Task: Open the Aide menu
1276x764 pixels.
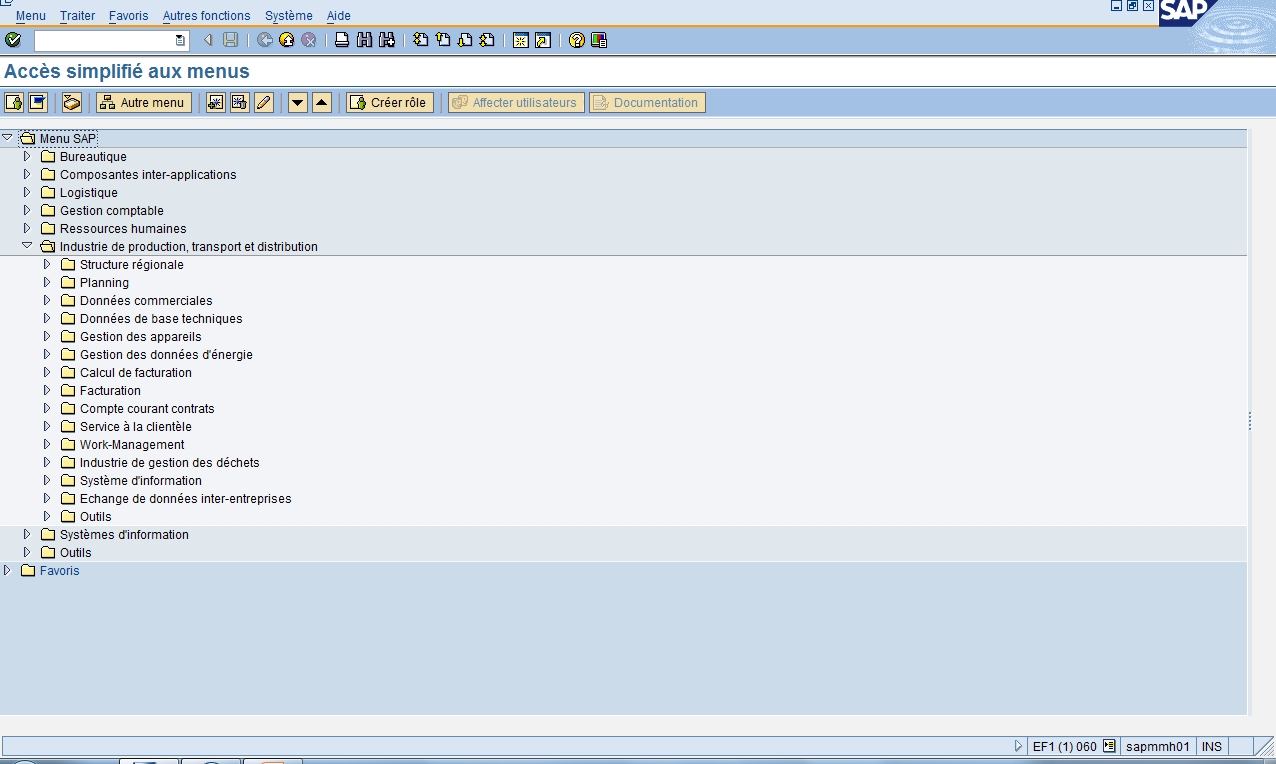Action: pos(339,16)
